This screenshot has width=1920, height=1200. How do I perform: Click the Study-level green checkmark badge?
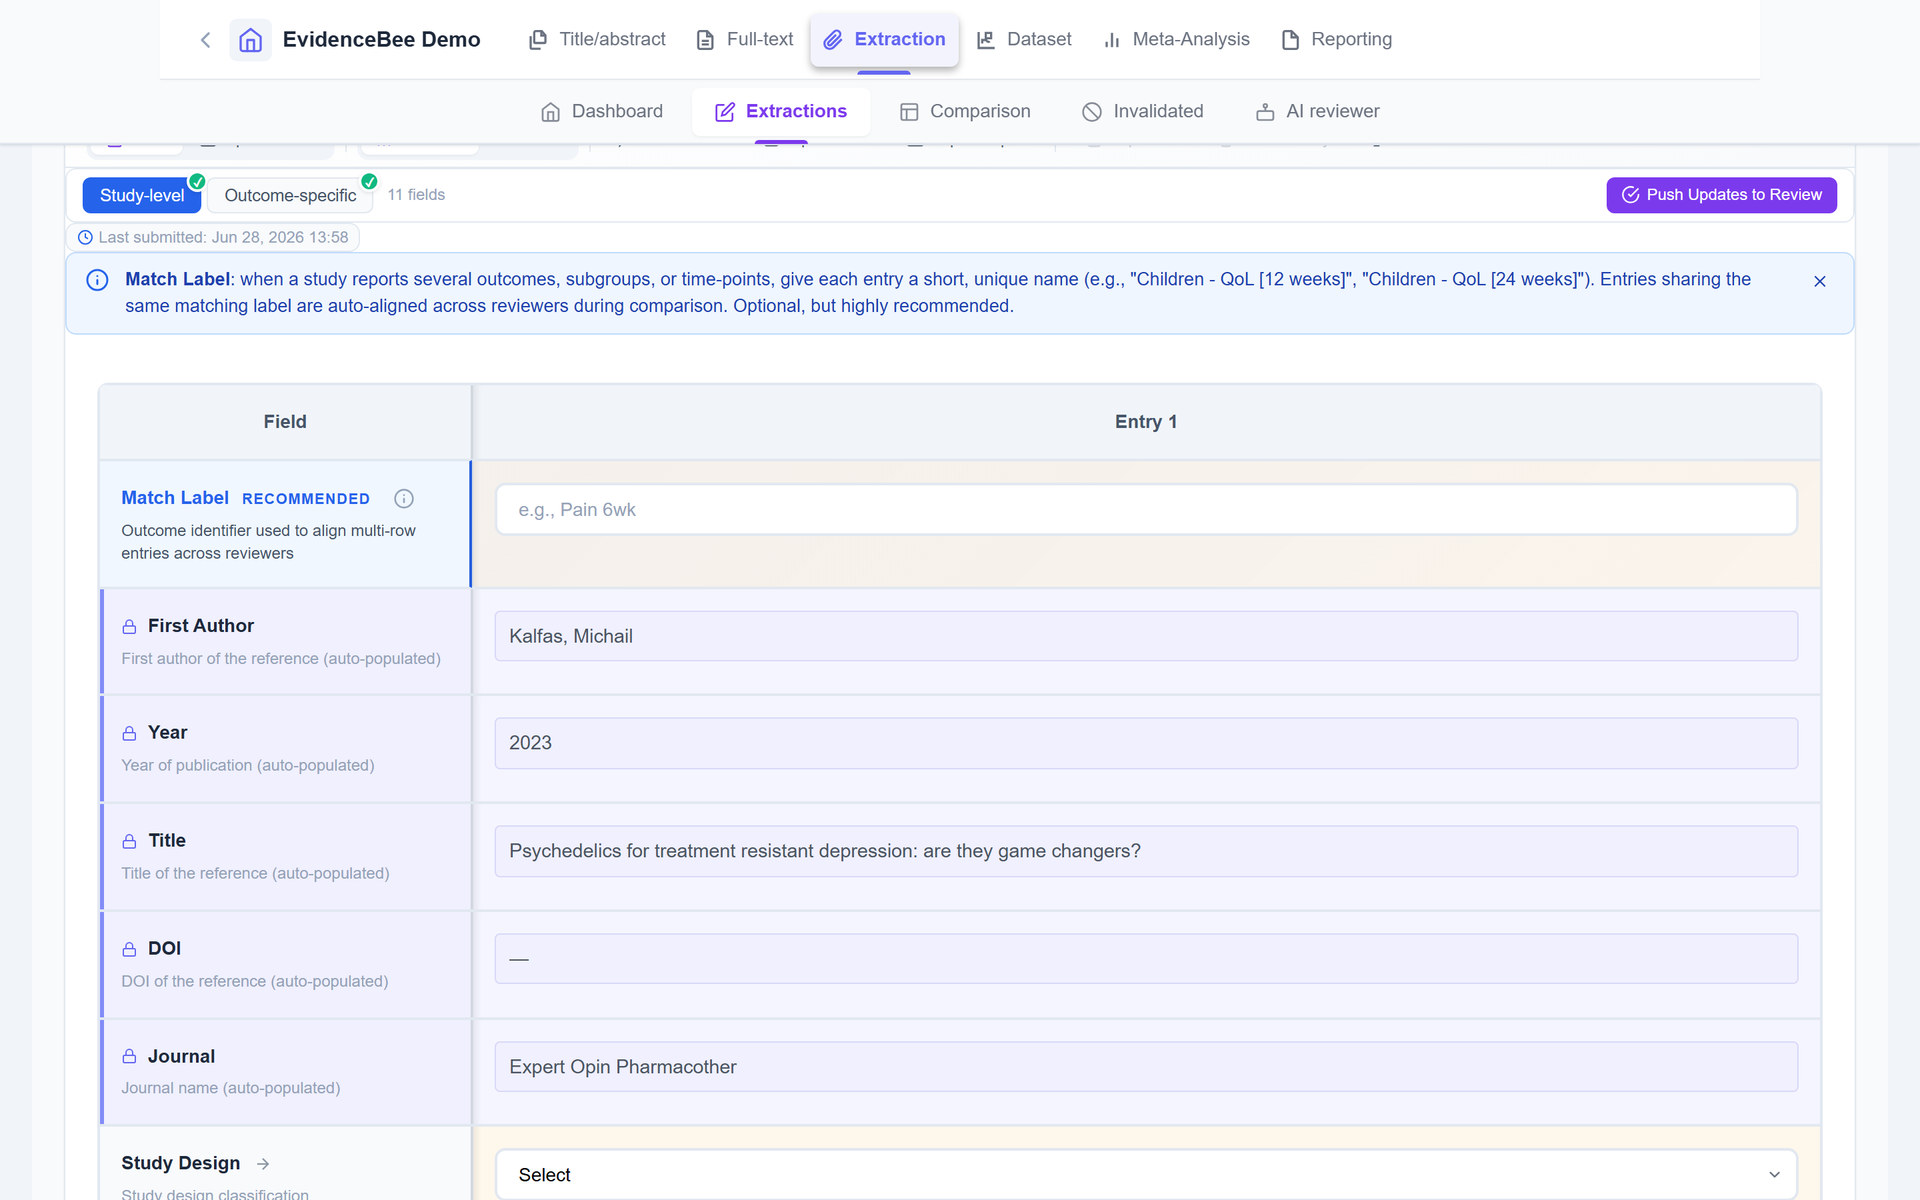pyautogui.click(x=197, y=181)
